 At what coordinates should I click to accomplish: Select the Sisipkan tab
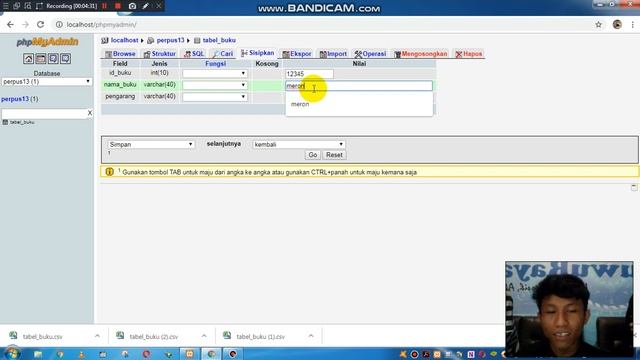258,53
